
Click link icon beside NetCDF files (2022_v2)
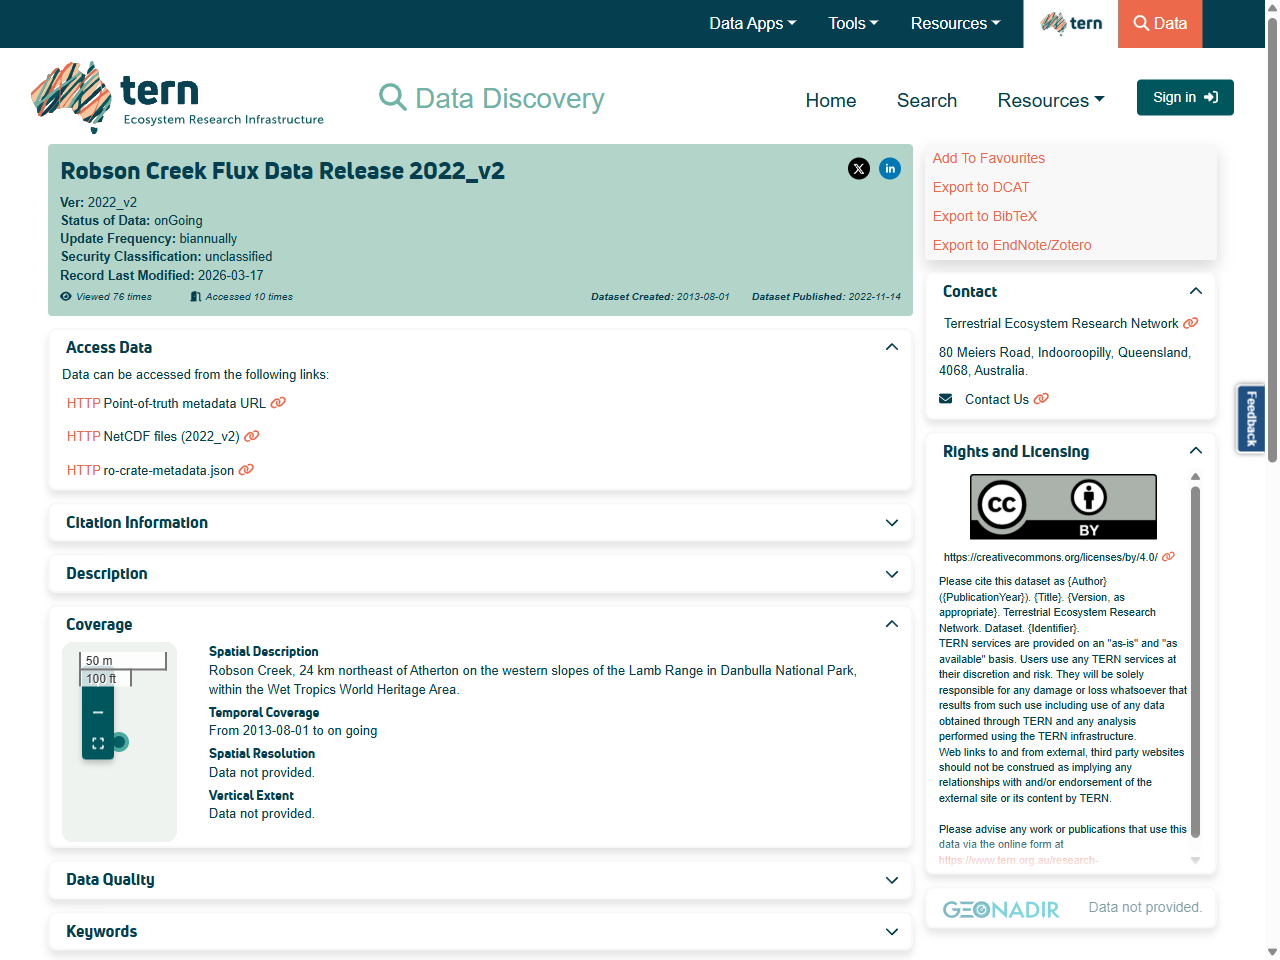(x=252, y=436)
